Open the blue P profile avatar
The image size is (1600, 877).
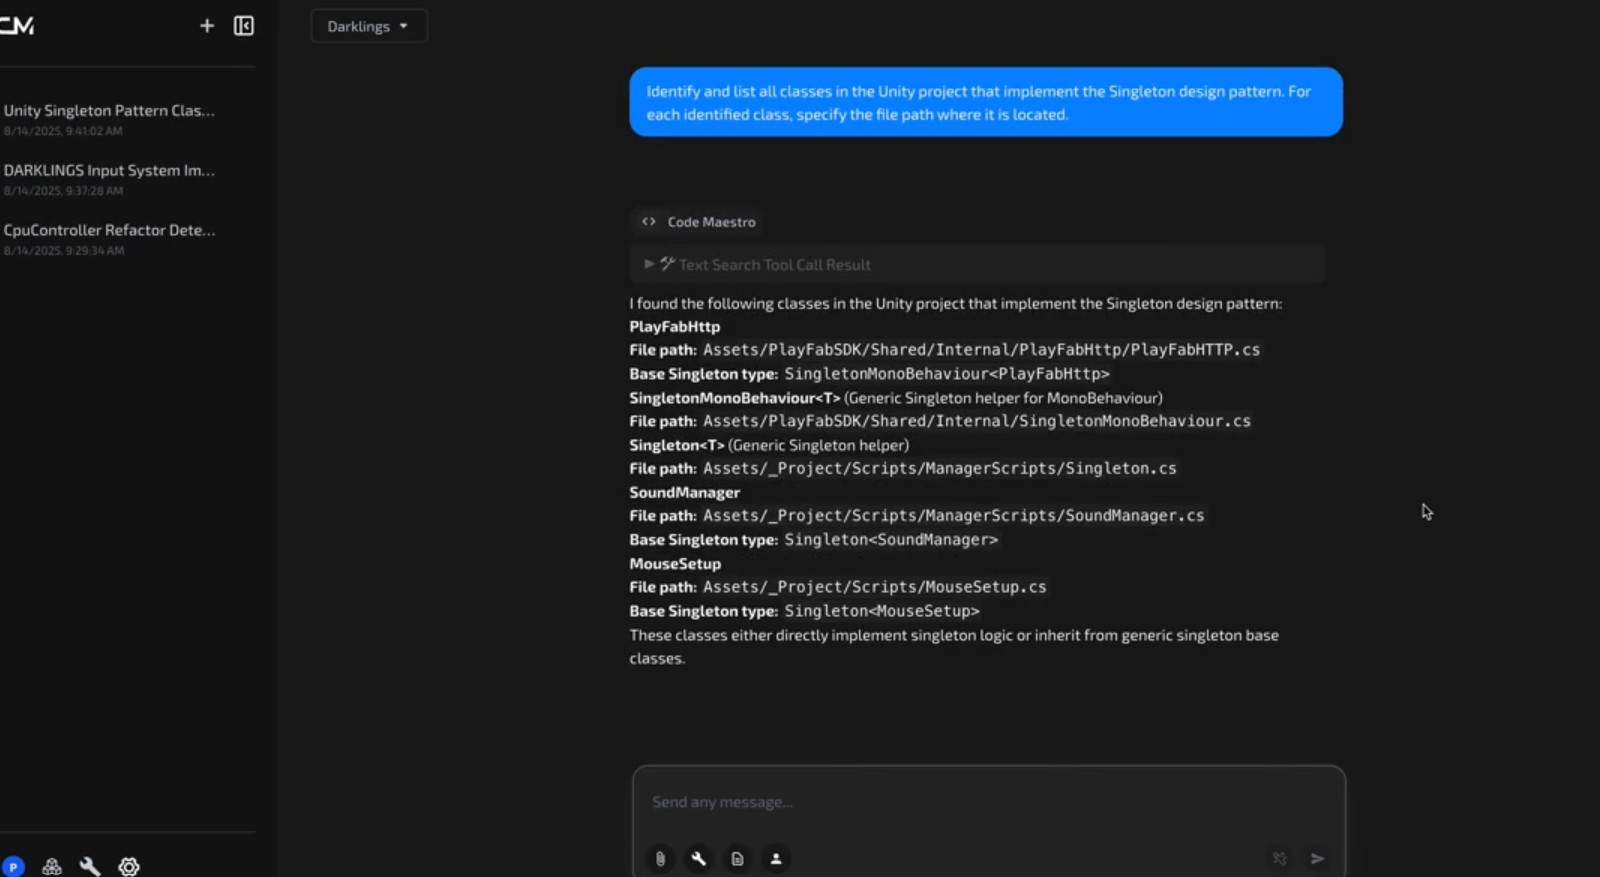(13, 866)
